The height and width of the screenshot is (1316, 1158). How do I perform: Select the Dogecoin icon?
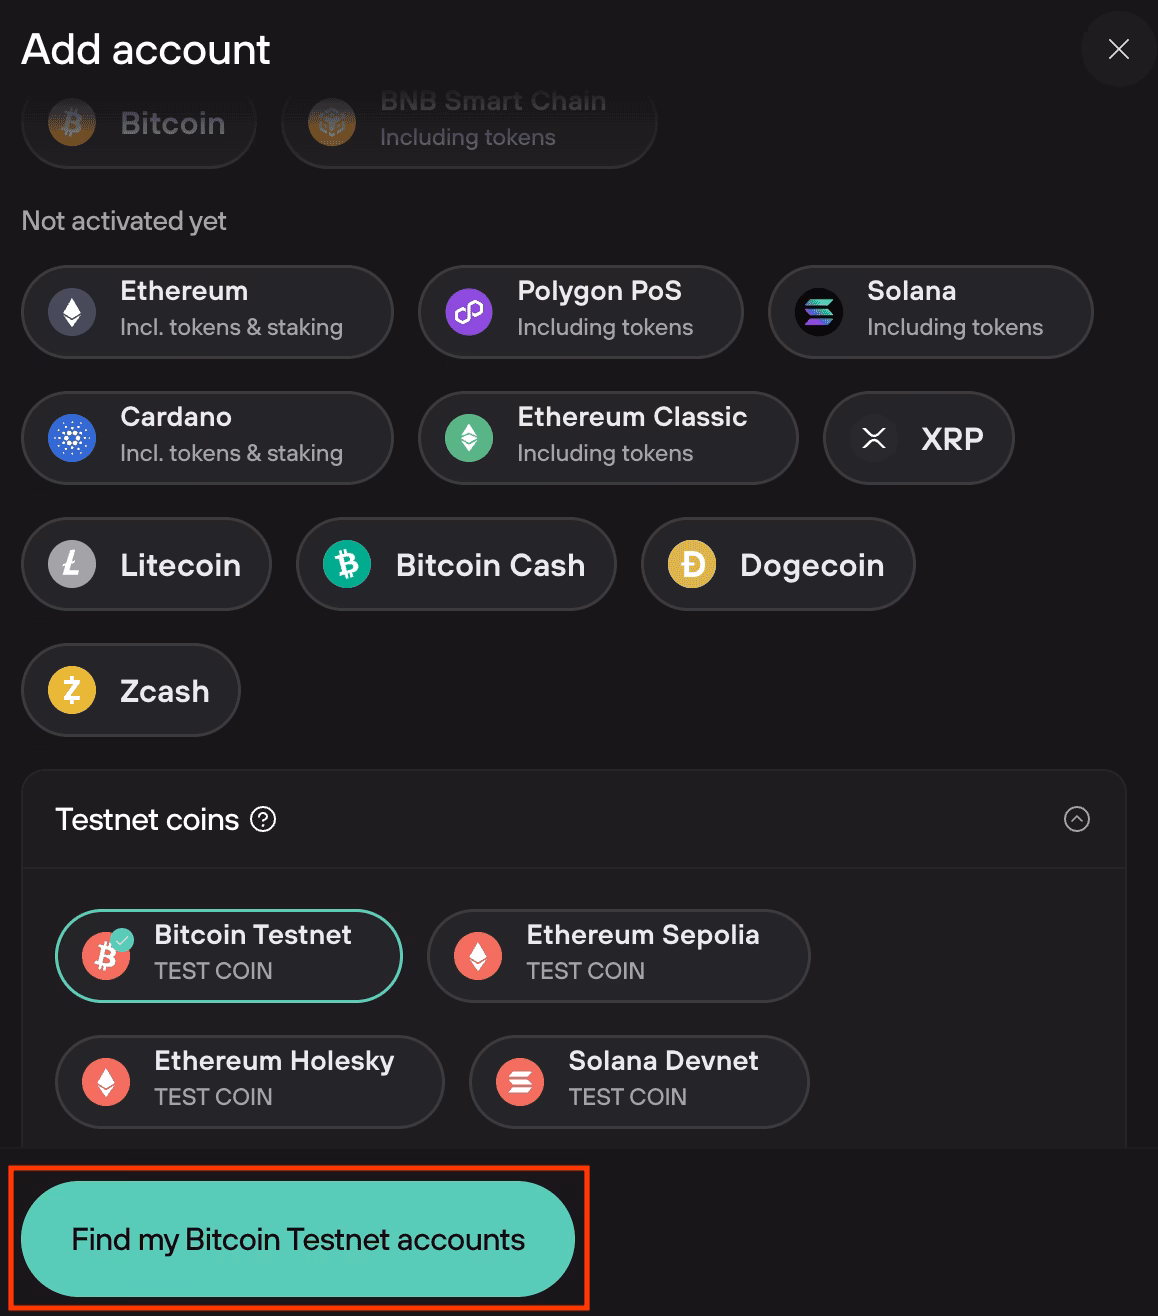(x=690, y=564)
